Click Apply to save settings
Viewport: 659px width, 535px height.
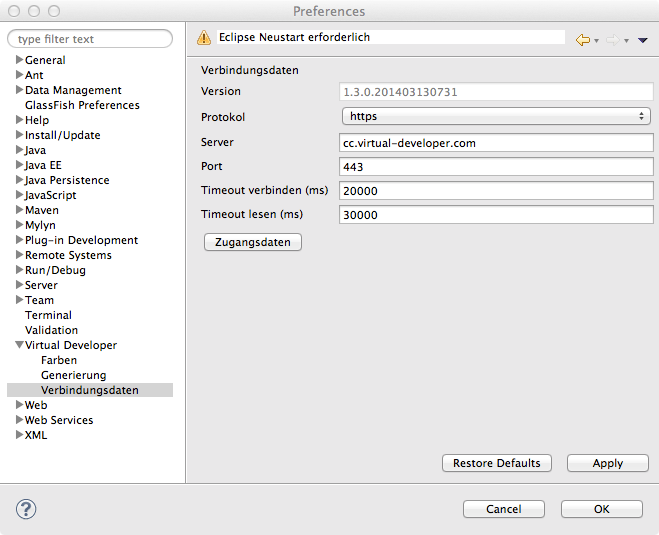(x=607, y=463)
